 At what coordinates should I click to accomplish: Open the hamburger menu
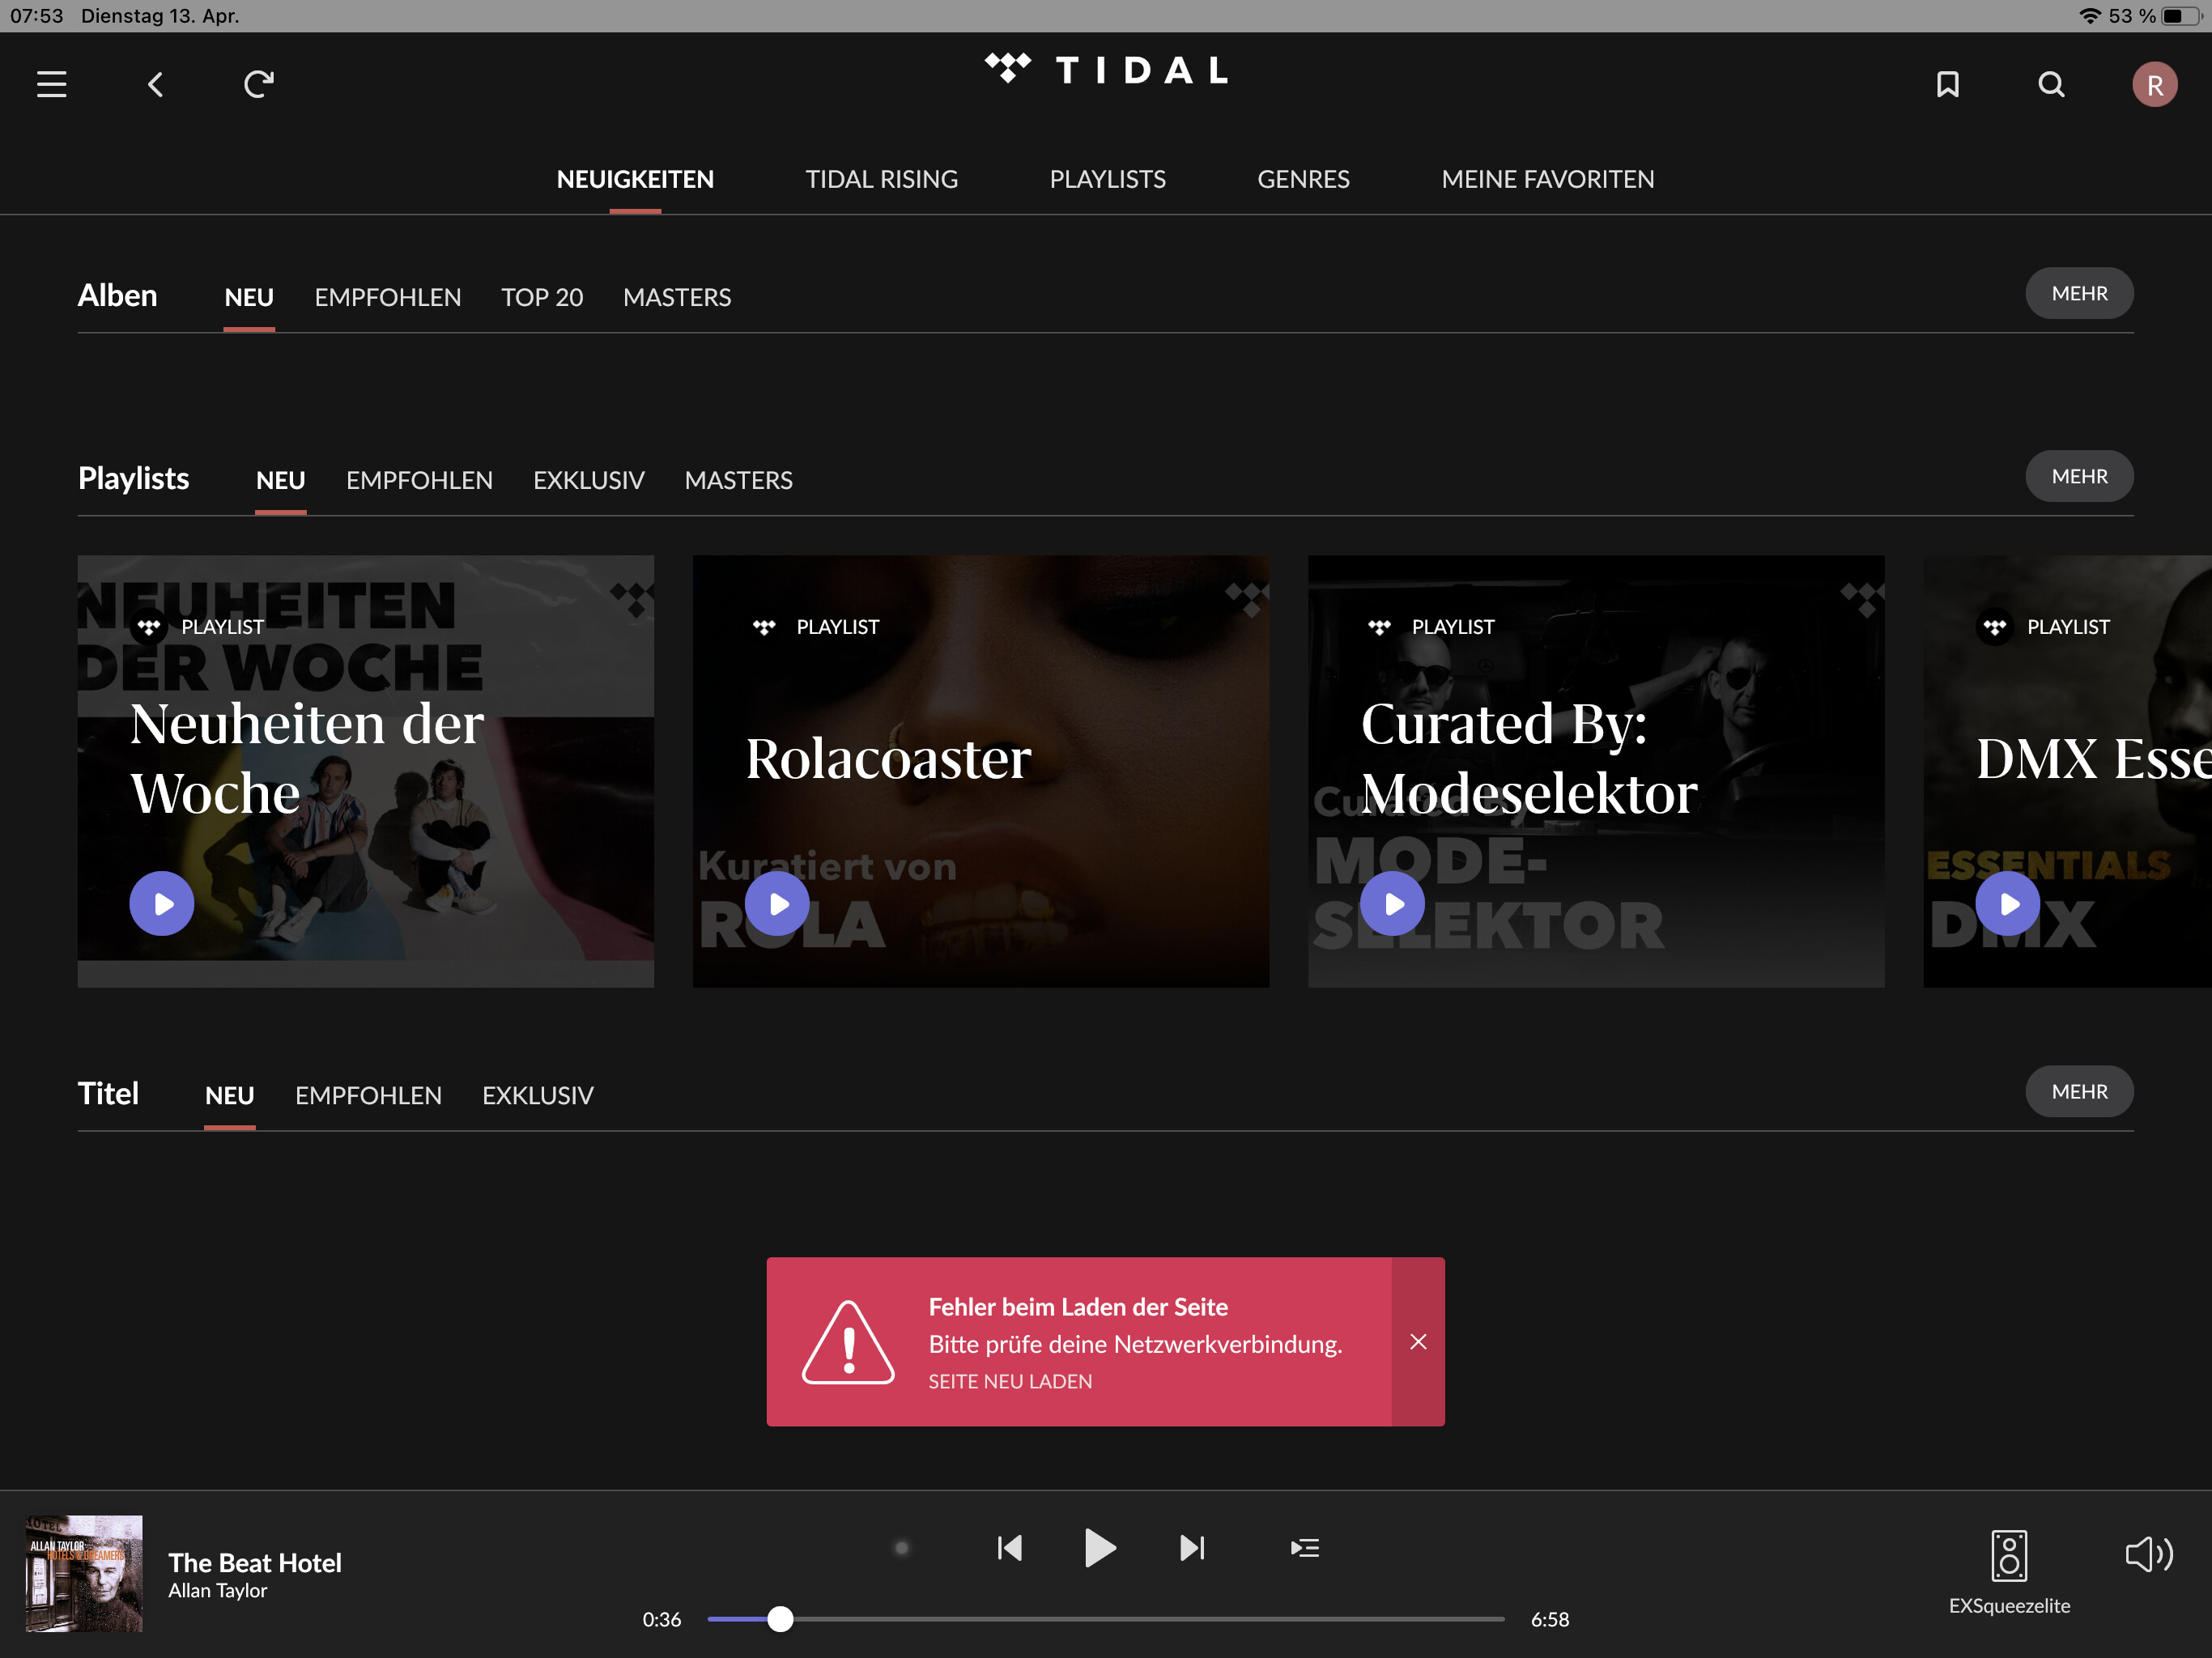[x=52, y=84]
